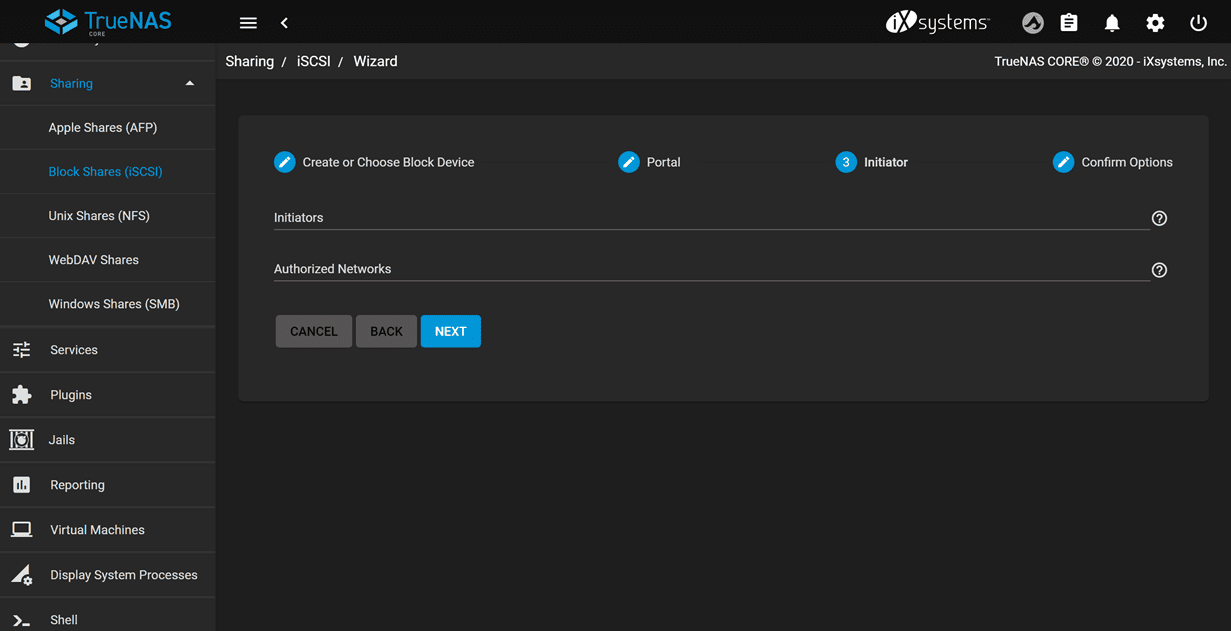Image resolution: width=1231 pixels, height=631 pixels.
Task: Click the TrueNAS CORE logo
Action: tap(108, 21)
